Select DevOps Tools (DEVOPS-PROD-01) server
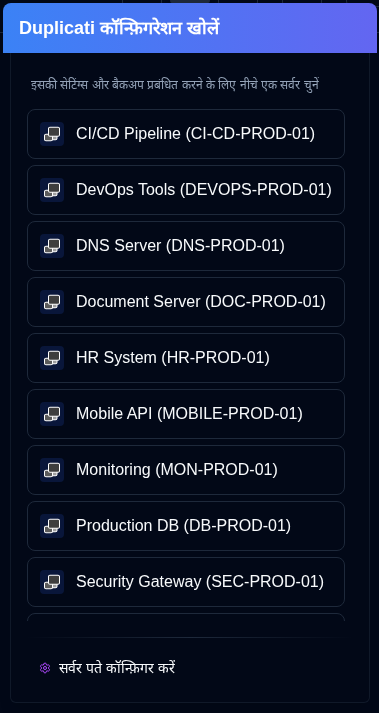 [x=186, y=190]
